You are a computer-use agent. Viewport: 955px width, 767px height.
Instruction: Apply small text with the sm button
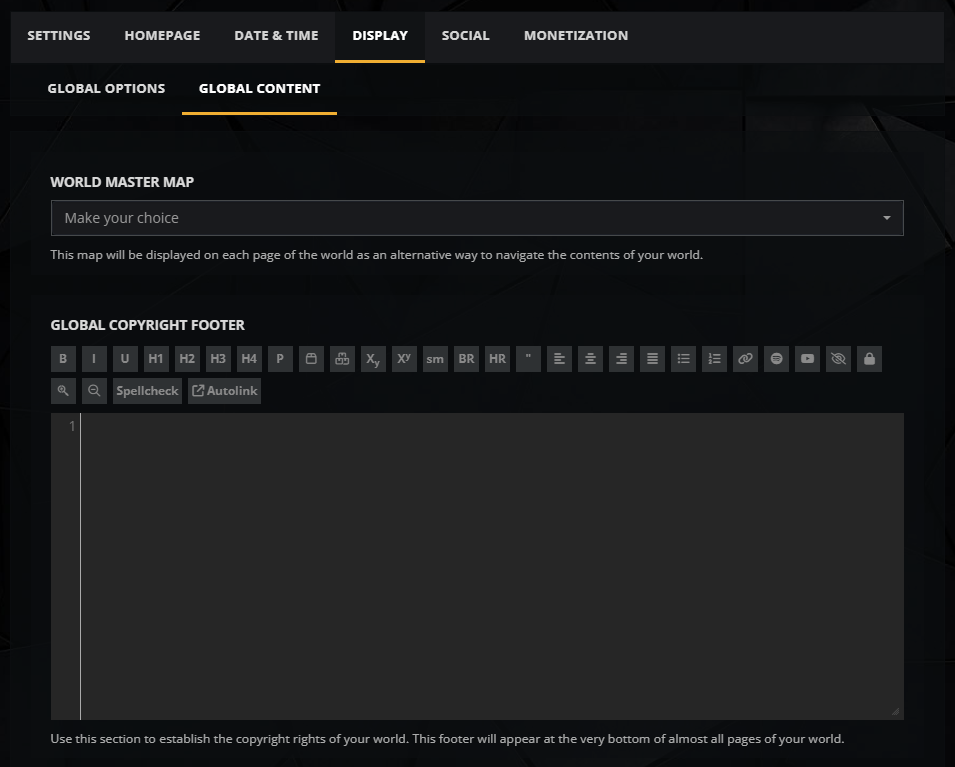435,359
